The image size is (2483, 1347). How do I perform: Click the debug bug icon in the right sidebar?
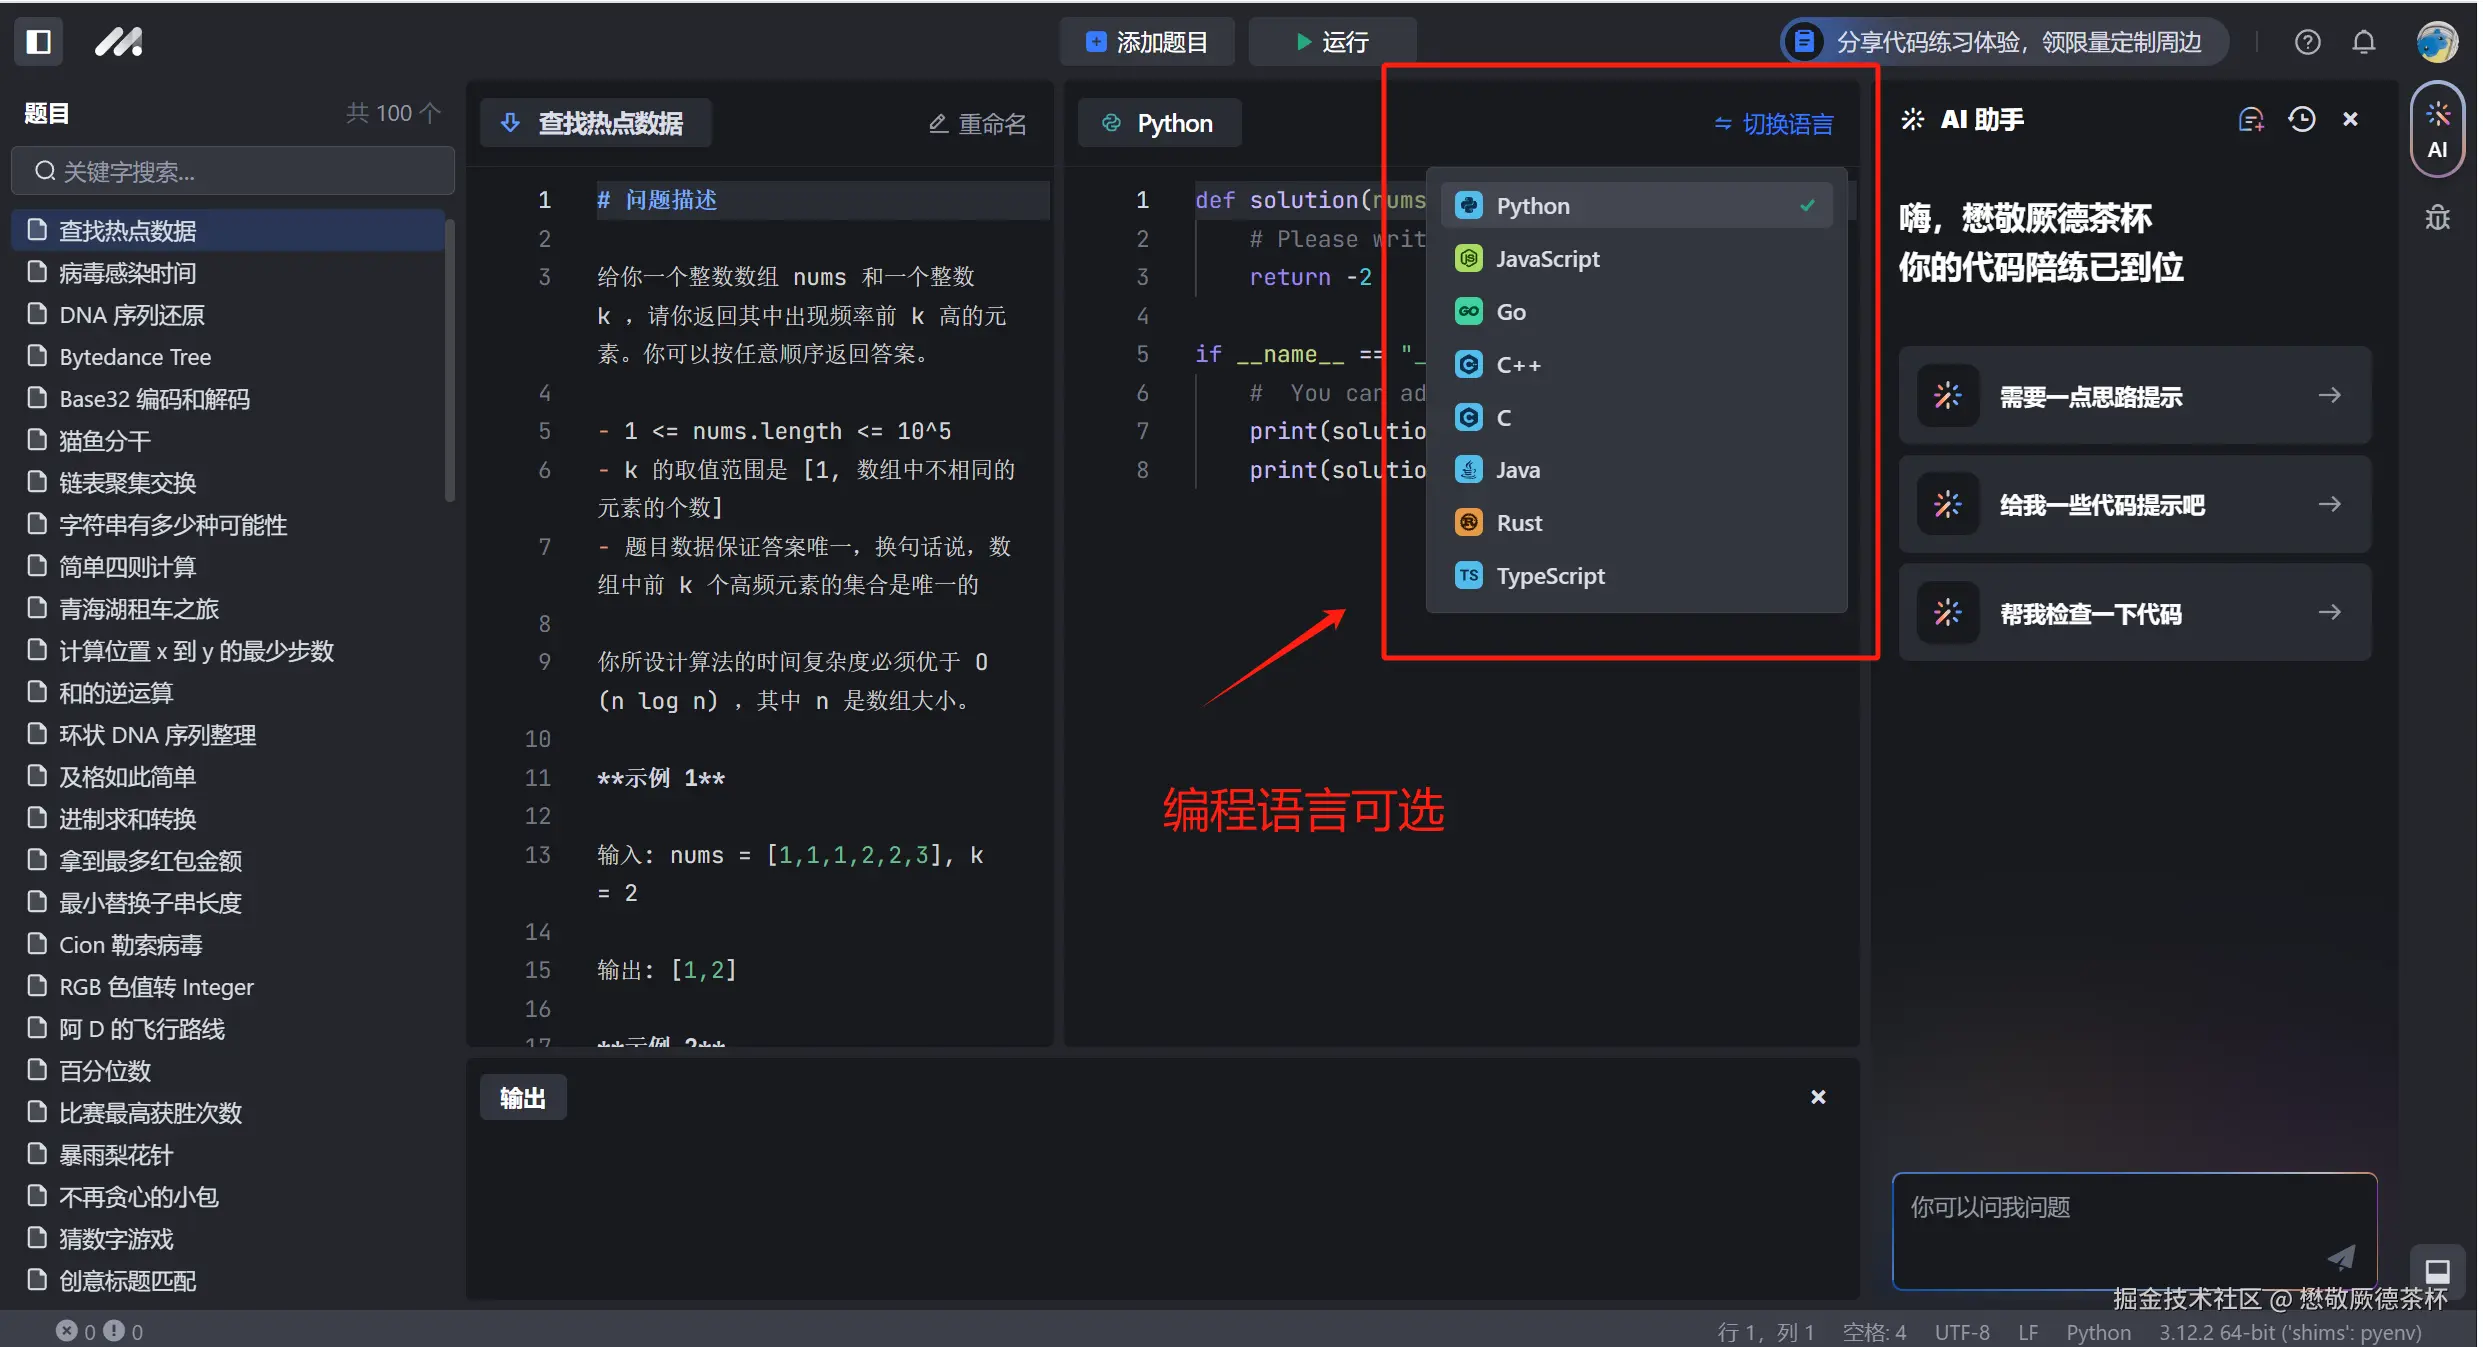(2437, 217)
